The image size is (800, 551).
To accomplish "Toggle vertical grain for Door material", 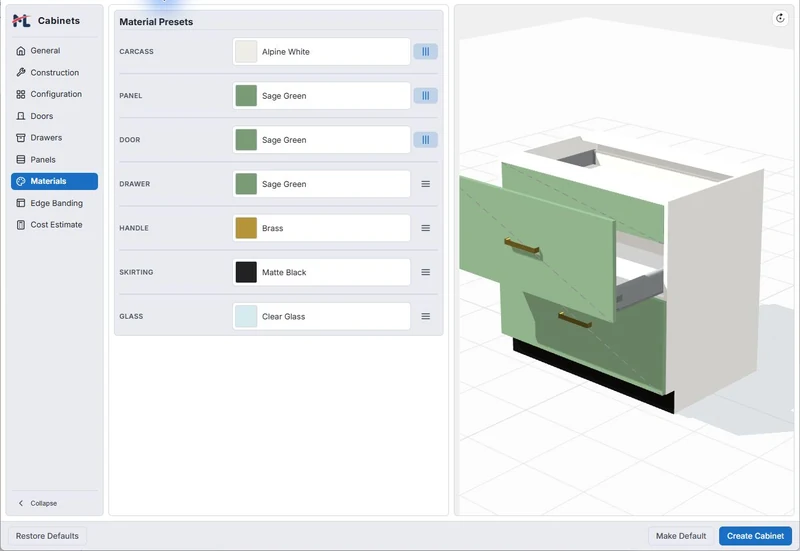I will 426,140.
